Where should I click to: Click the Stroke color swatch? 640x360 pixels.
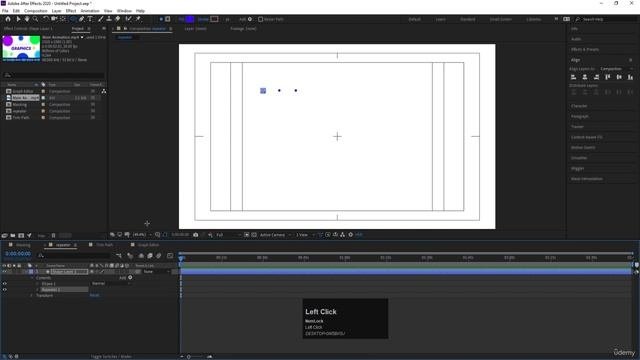tap(214, 19)
